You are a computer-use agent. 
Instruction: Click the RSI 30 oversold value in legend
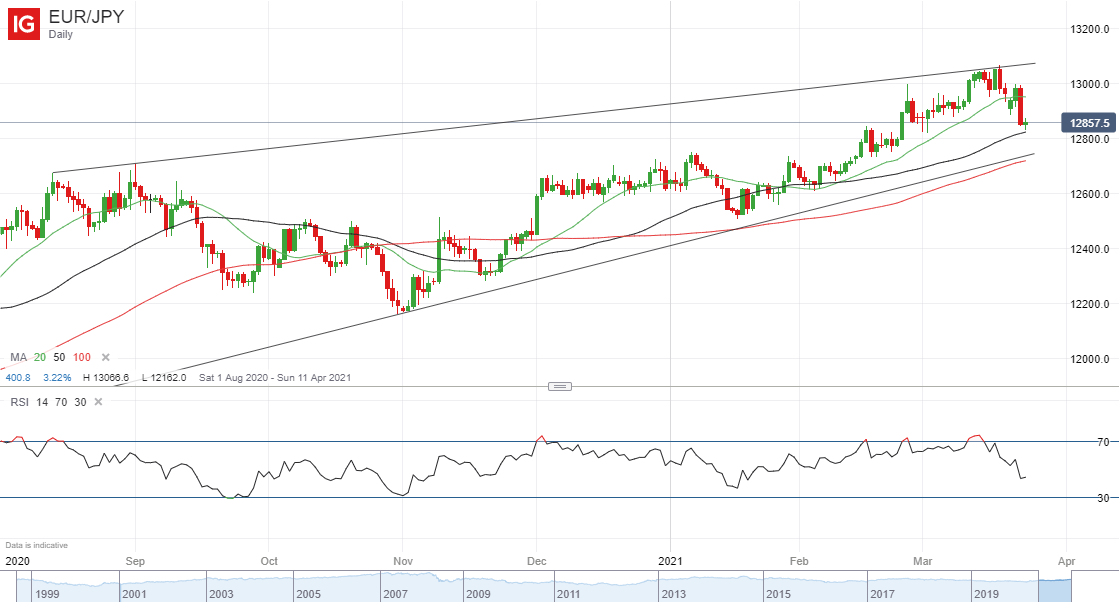tap(80, 402)
